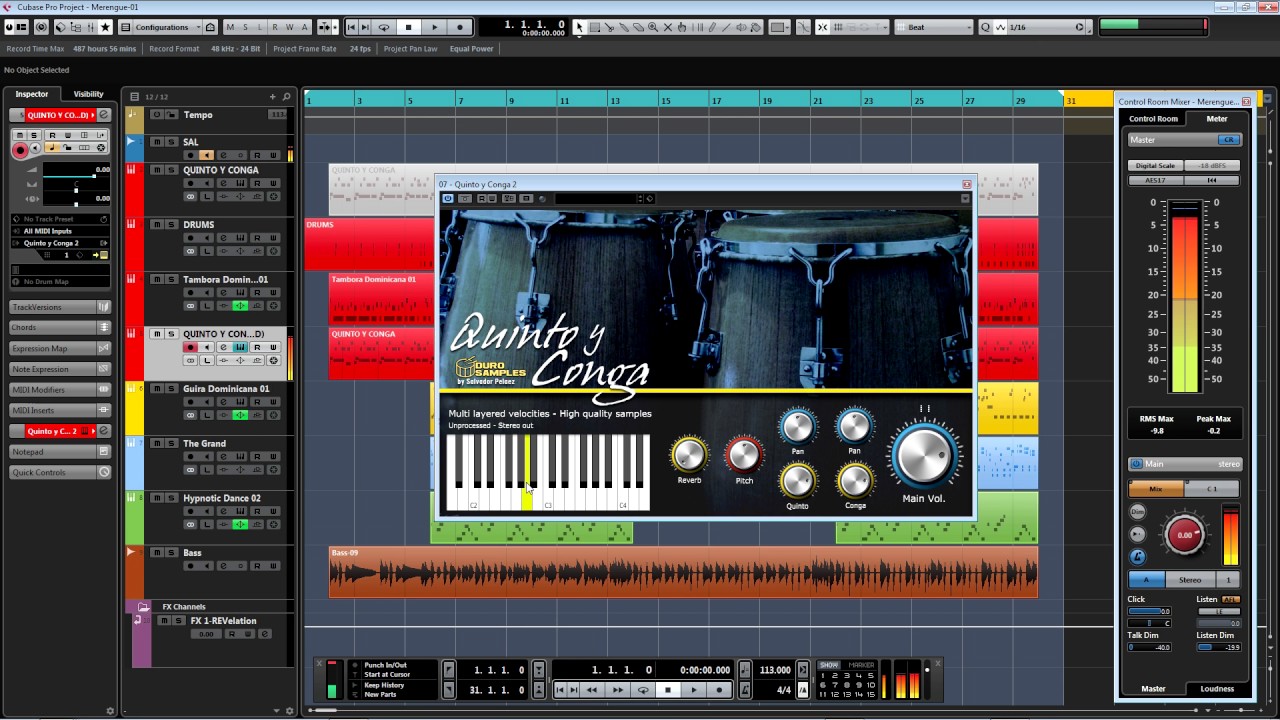
Task: Switch to Master tab at bottom
Action: point(1153,688)
